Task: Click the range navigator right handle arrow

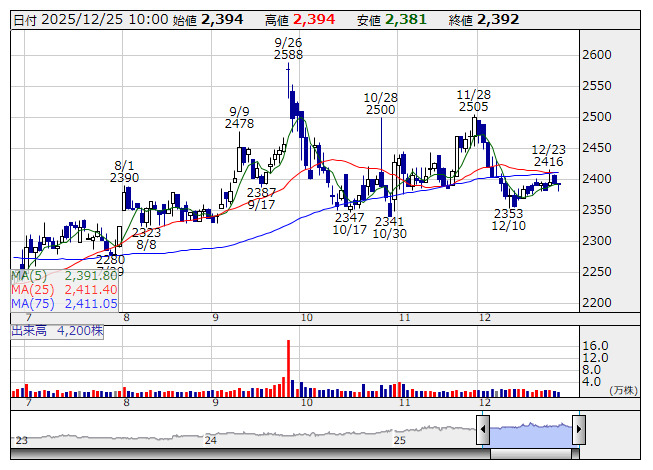Action: 579,429
